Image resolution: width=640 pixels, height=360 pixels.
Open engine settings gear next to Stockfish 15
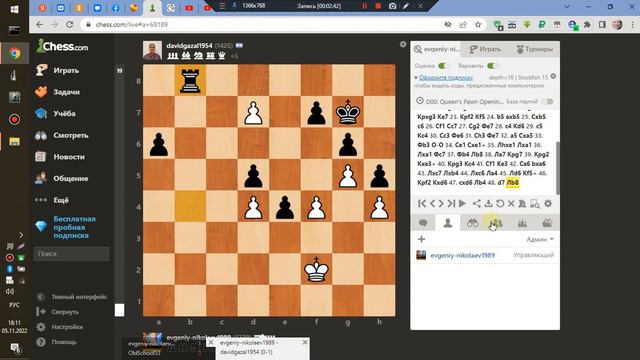coord(553,76)
